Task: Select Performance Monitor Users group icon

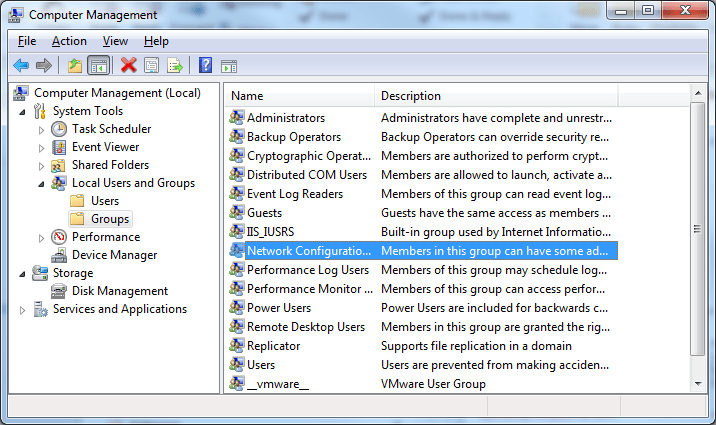Action: (237, 289)
